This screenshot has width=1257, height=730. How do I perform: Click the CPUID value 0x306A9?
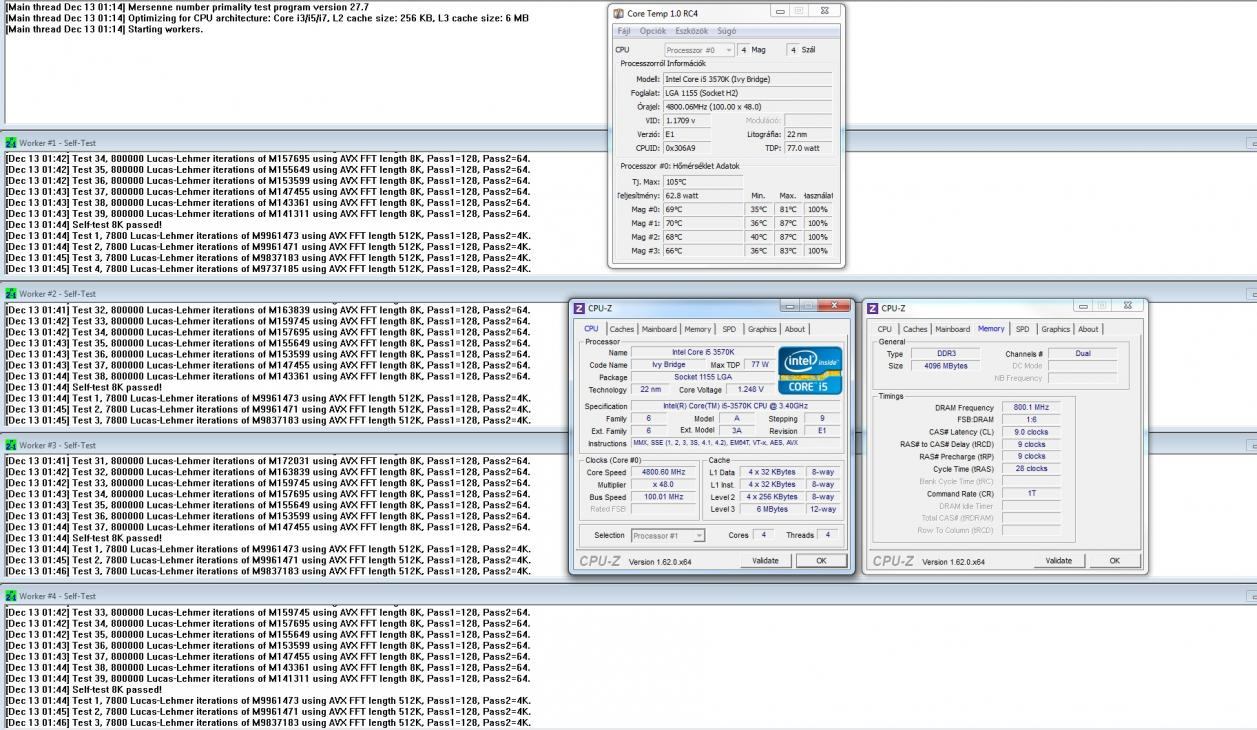[x=687, y=148]
